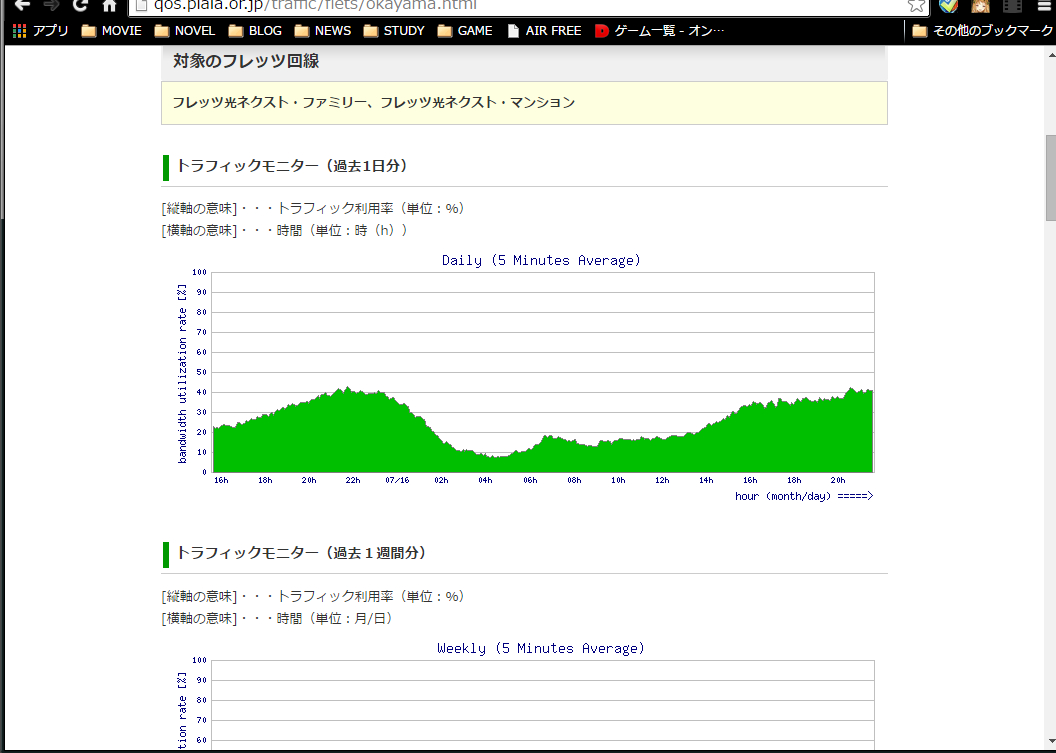Select the トラフィック利用率（単位：%）line under daily heading
The width and height of the screenshot is (1056, 753).
coord(313,209)
